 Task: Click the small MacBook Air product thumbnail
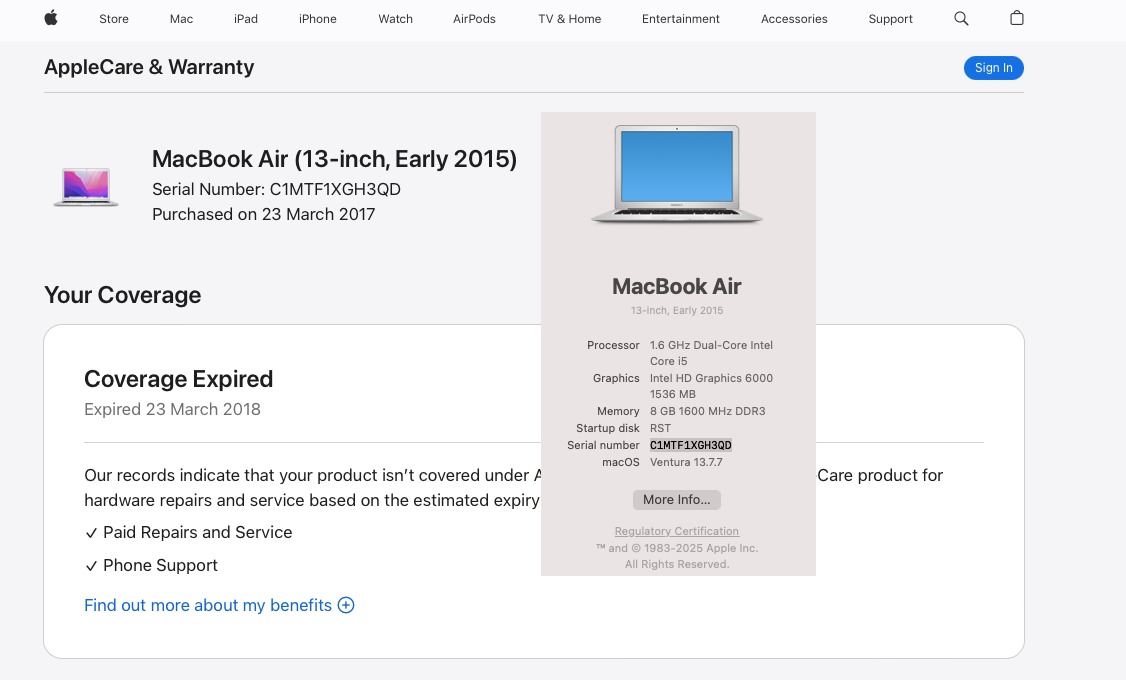click(x=86, y=187)
